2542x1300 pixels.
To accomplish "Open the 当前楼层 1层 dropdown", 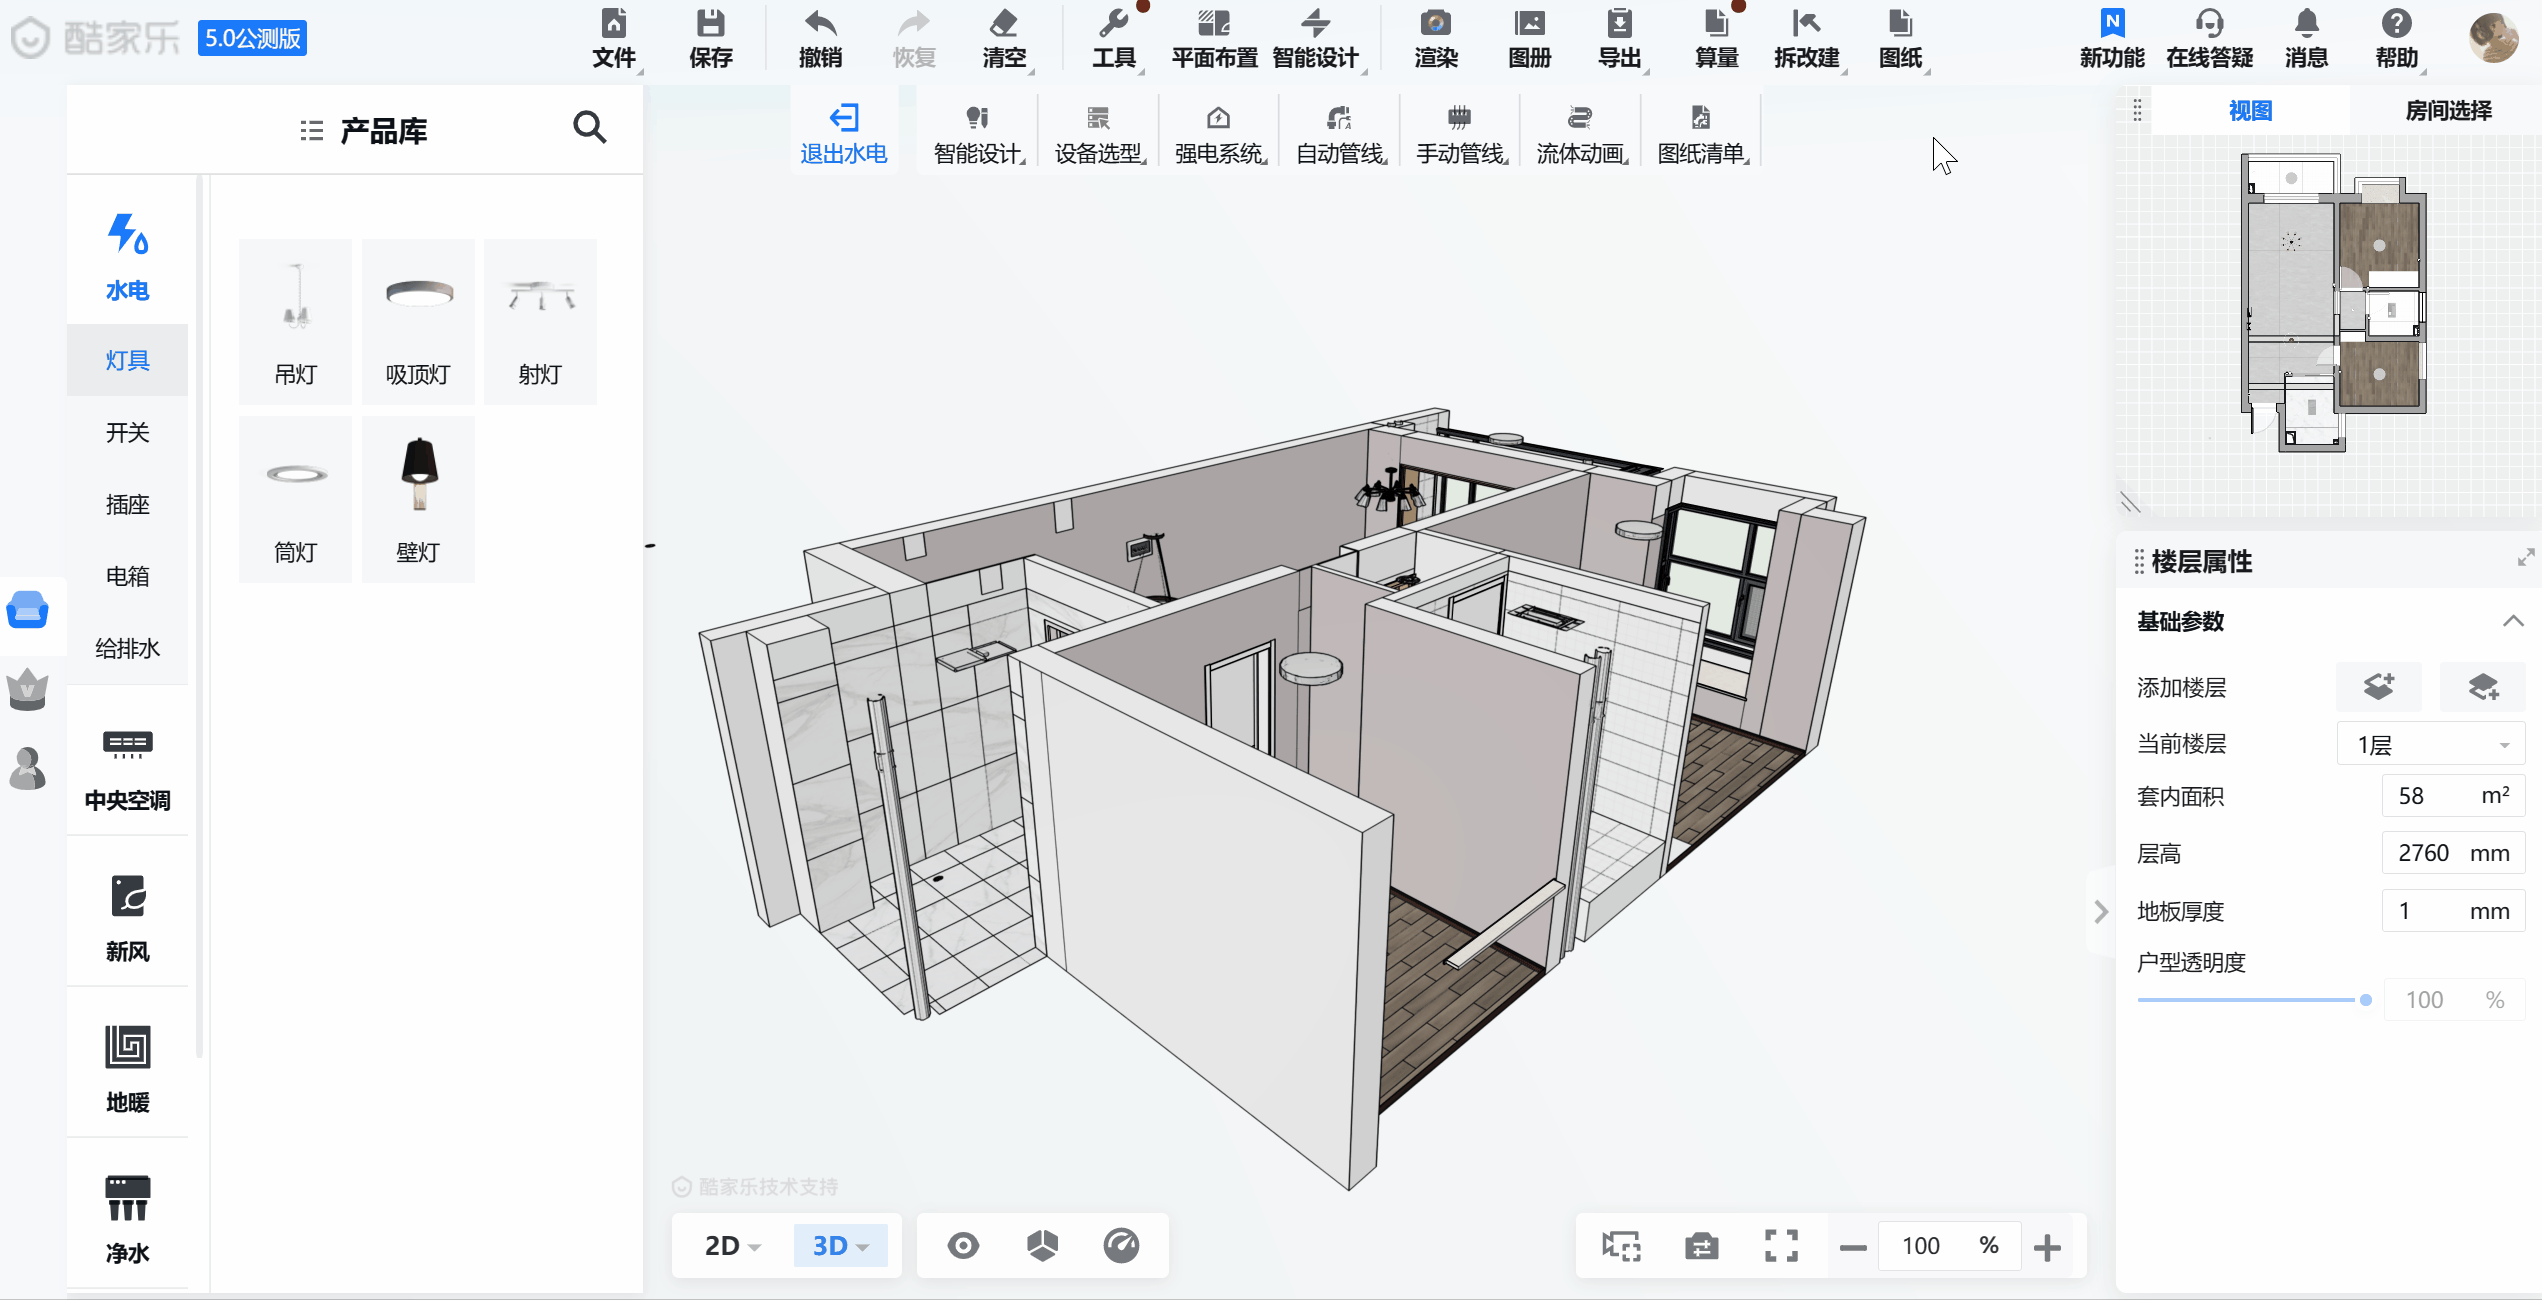I will coord(2431,745).
